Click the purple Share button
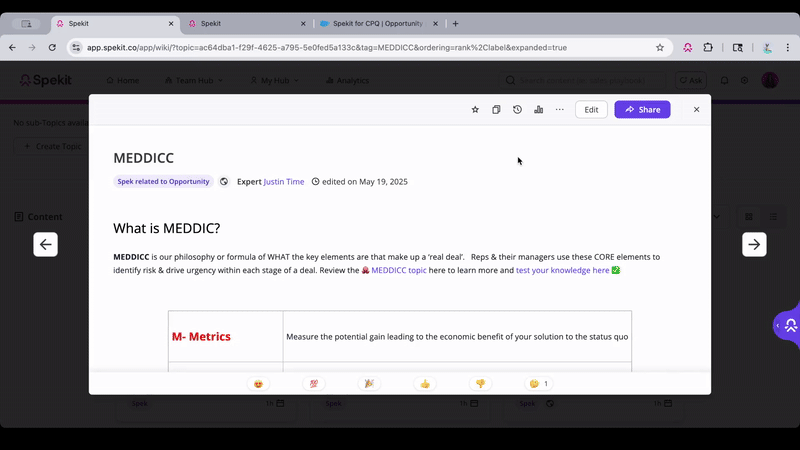Viewport: 800px width, 450px height. click(x=642, y=110)
